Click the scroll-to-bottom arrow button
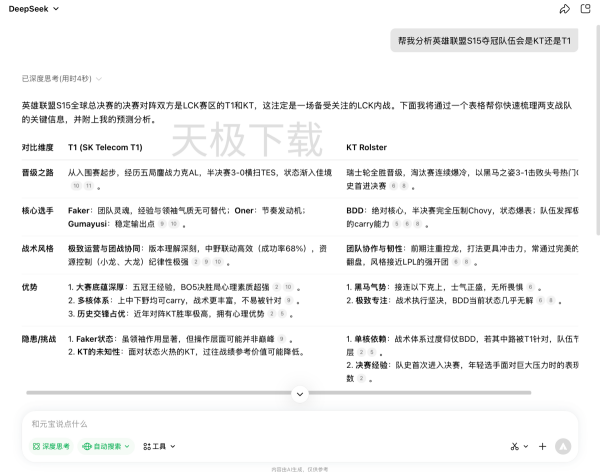The height and width of the screenshot is (476, 600). tap(300, 394)
